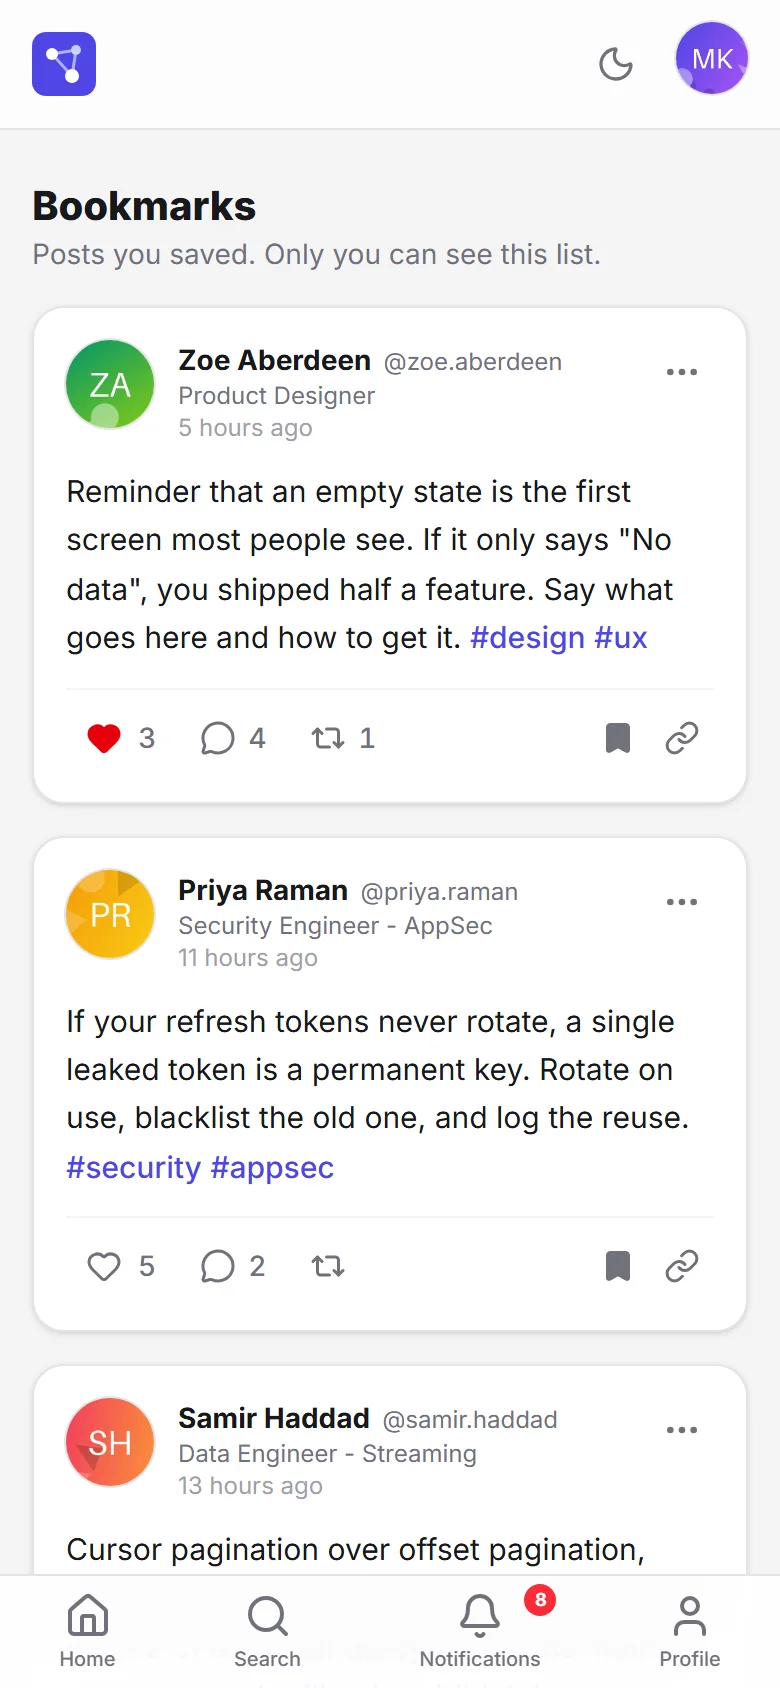Open comments on Priya Raman's post
Screen dimensions: 780x1688
[x=233, y=1266]
